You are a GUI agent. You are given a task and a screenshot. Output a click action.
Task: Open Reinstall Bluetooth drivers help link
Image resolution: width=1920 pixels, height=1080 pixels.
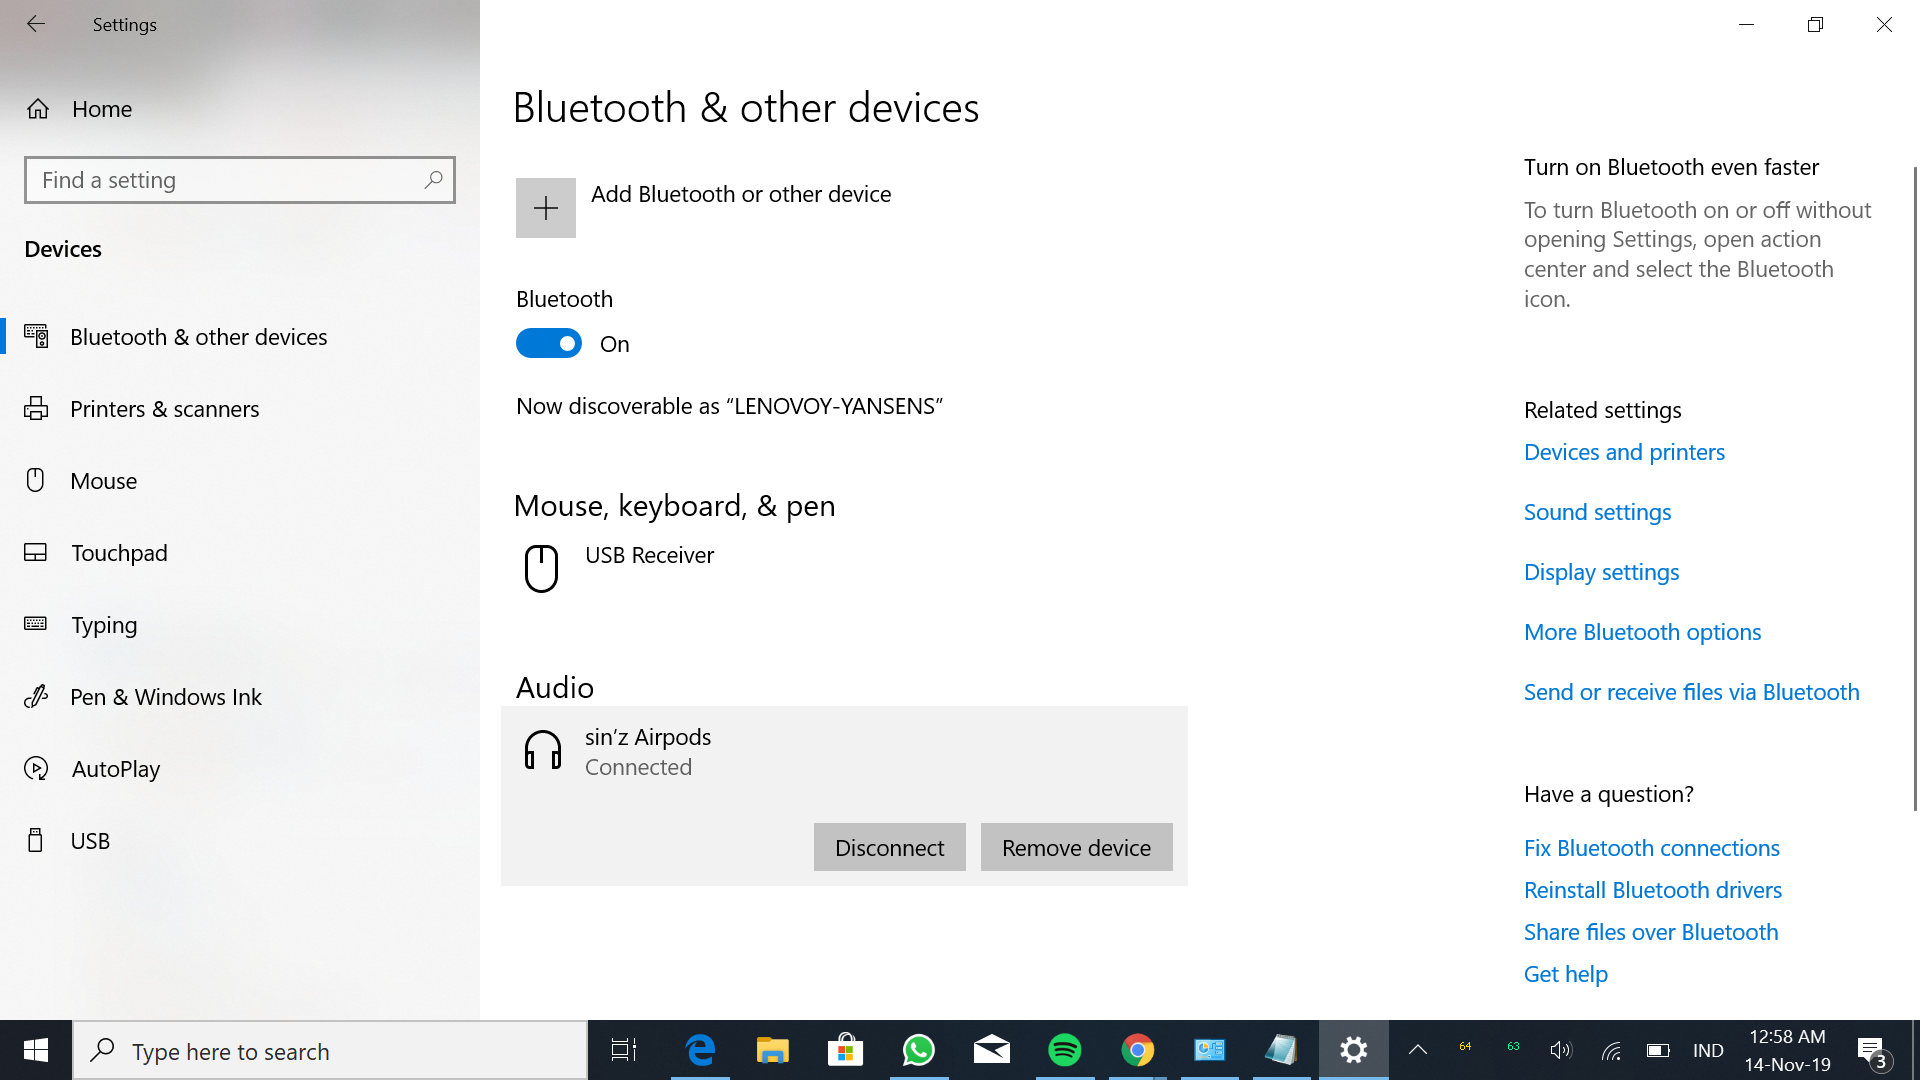tap(1652, 890)
